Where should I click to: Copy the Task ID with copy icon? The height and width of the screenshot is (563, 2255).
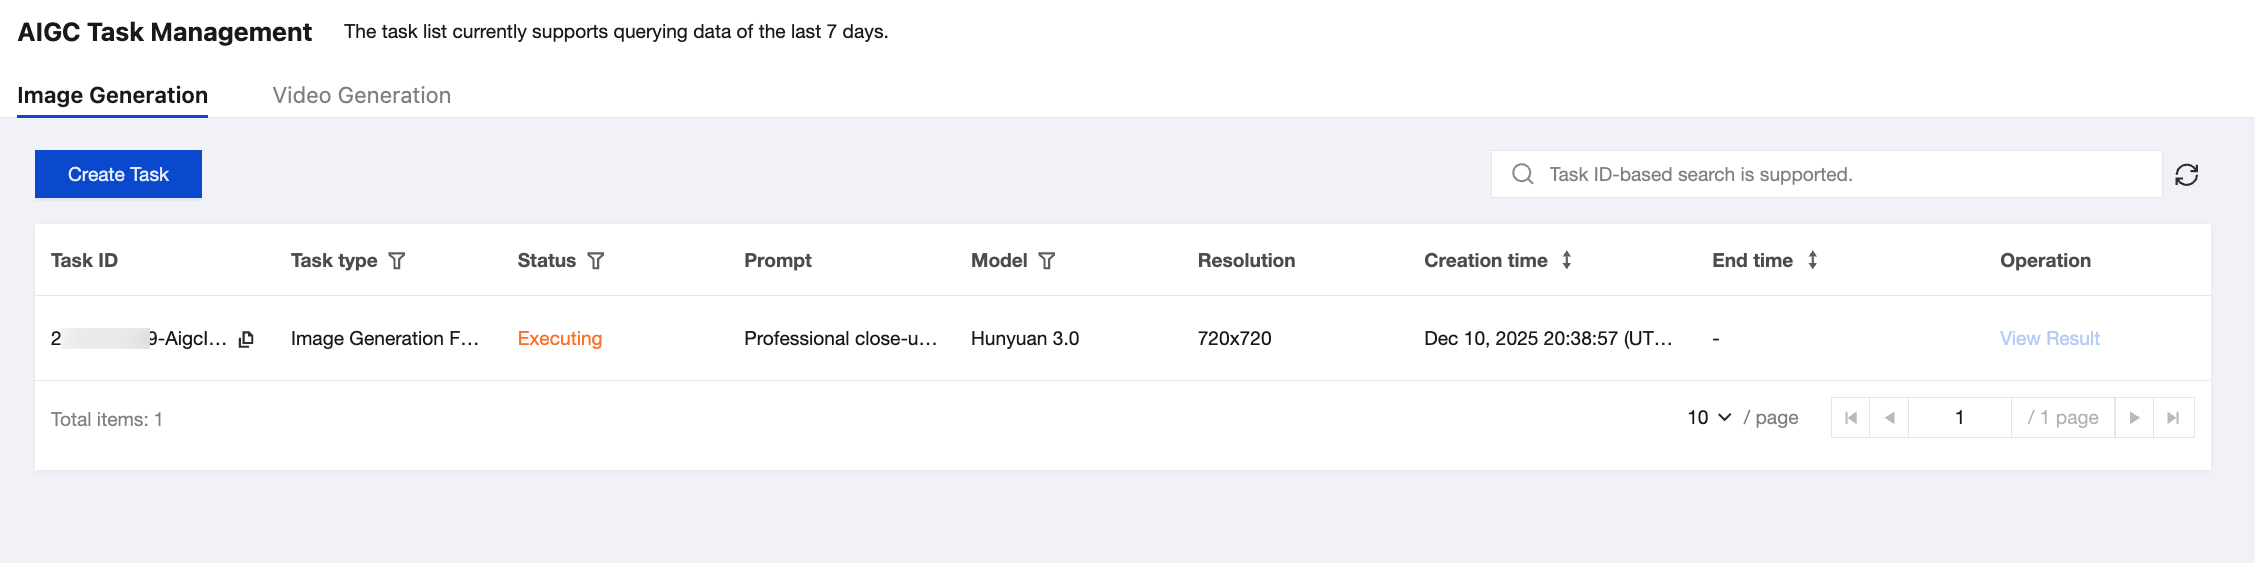[x=246, y=339]
